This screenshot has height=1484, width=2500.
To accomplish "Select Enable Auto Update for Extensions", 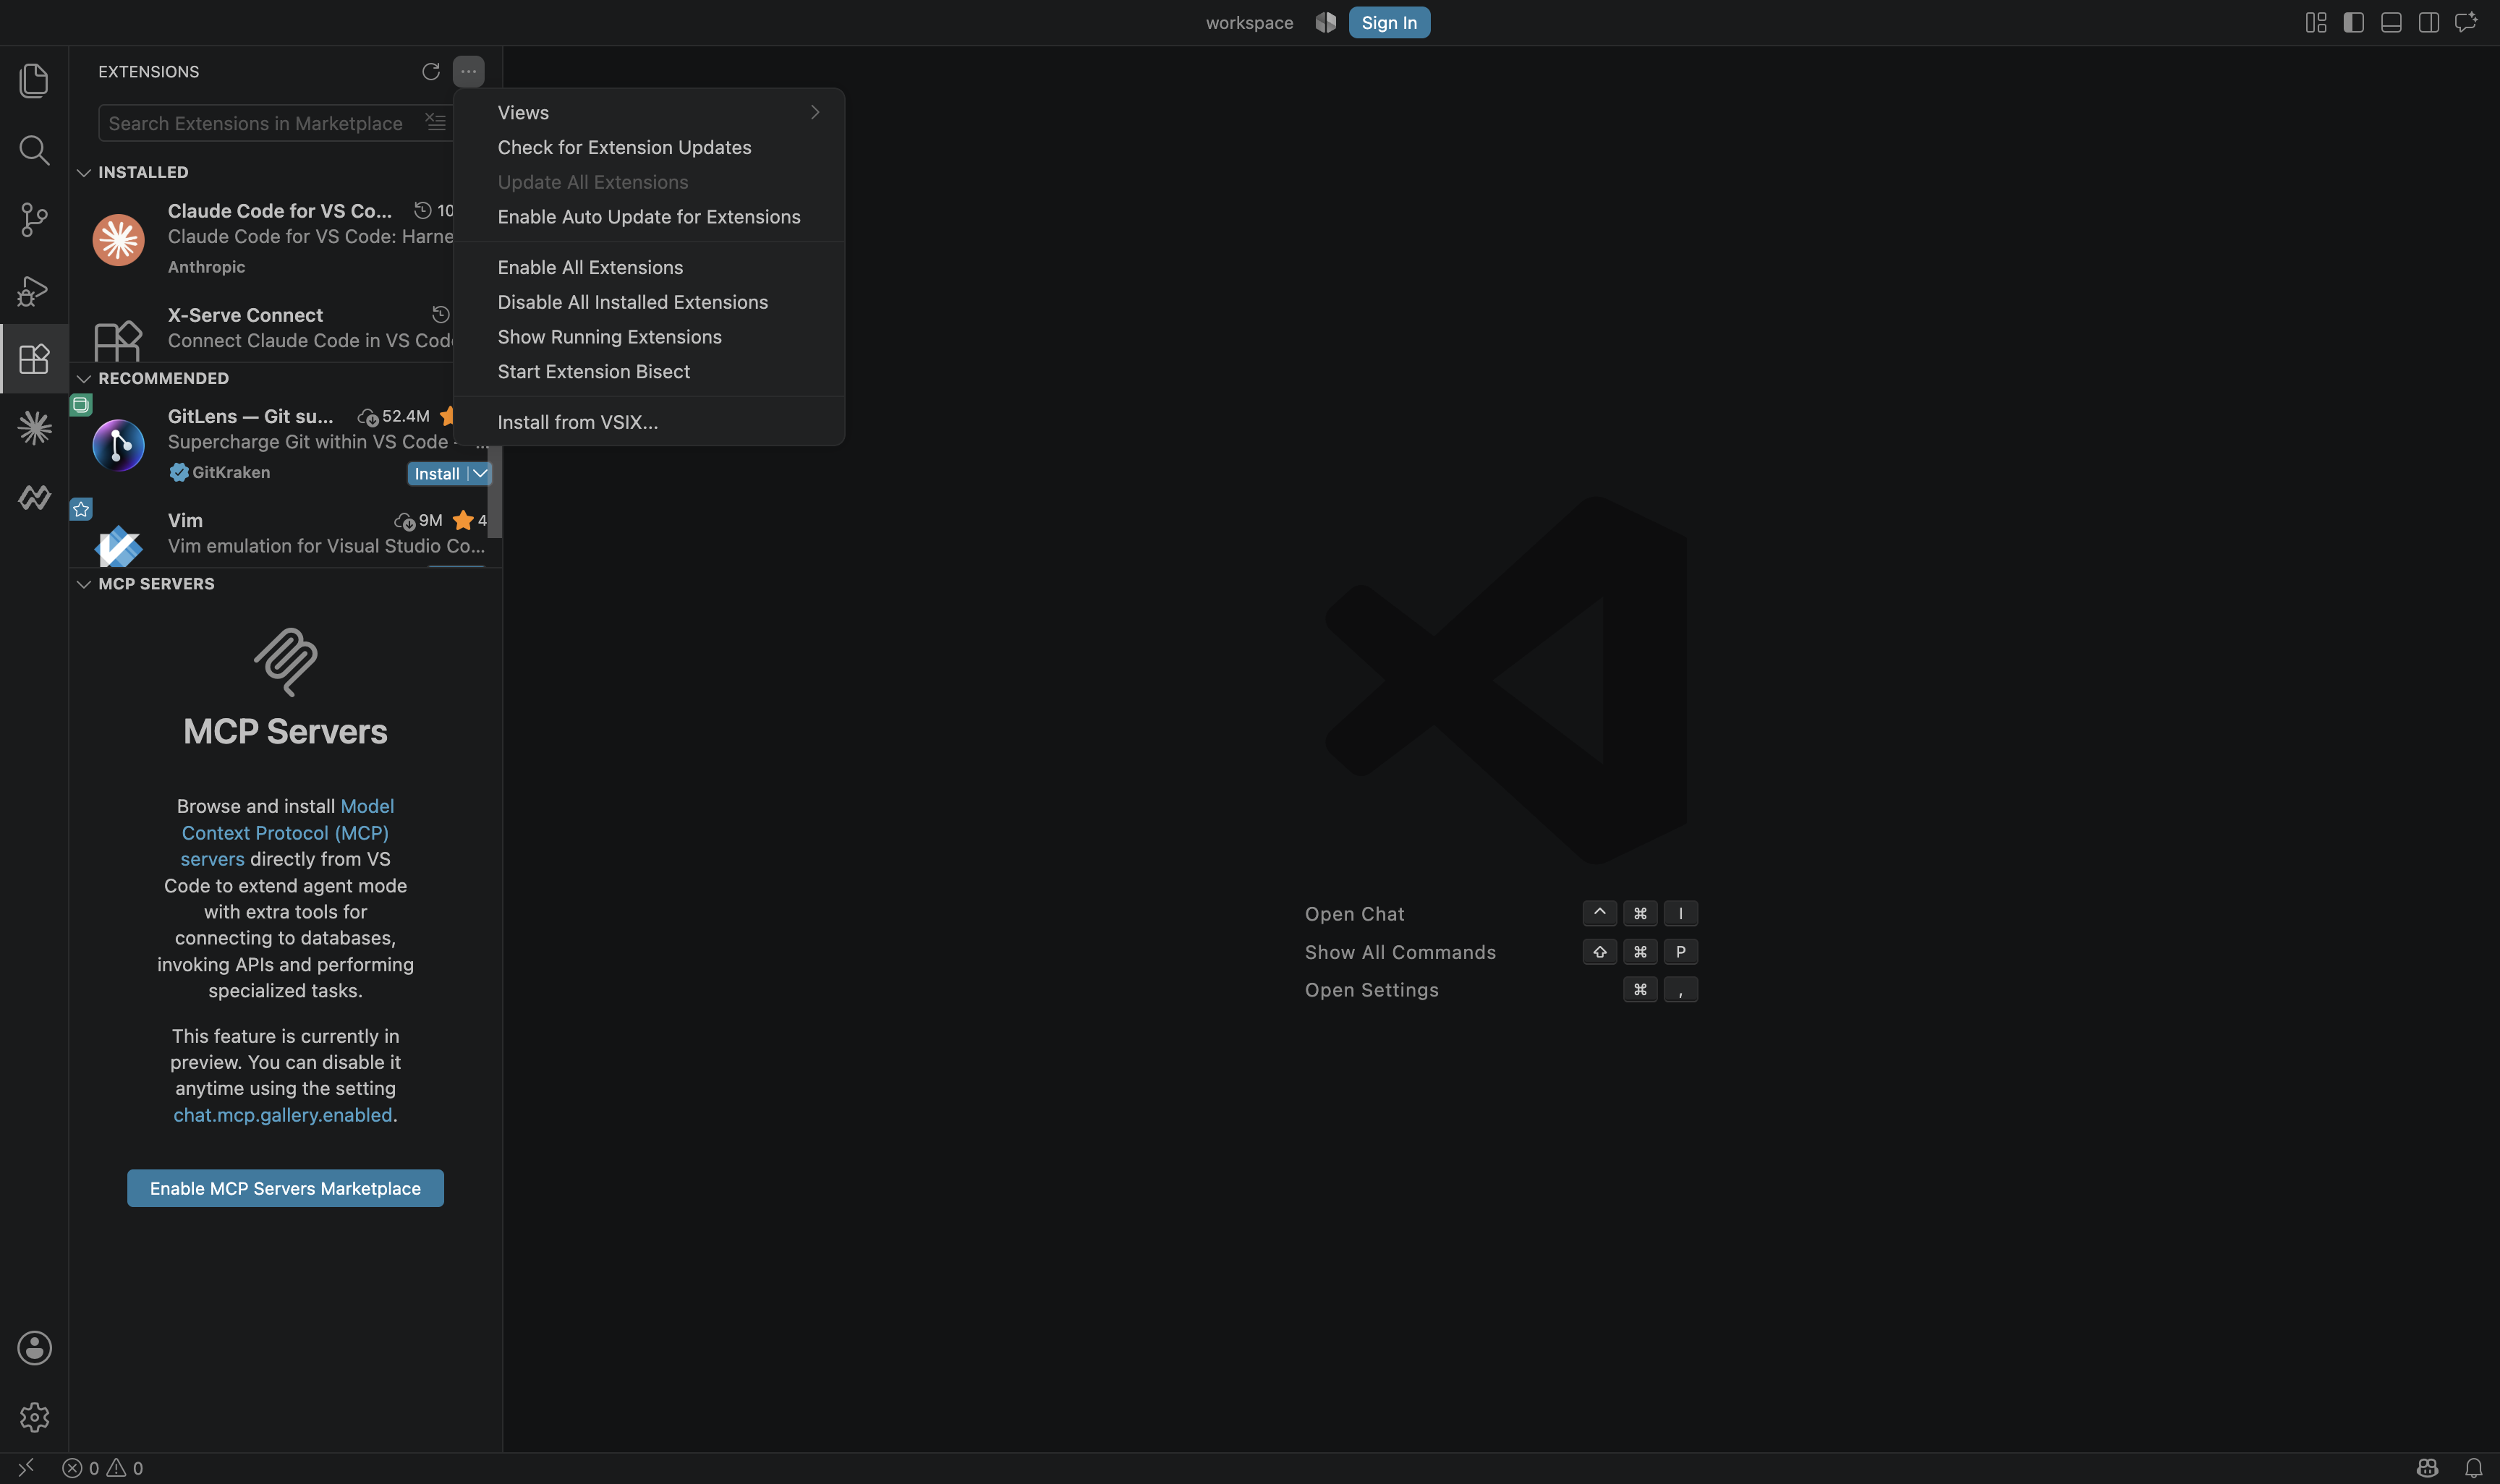I will [649, 217].
